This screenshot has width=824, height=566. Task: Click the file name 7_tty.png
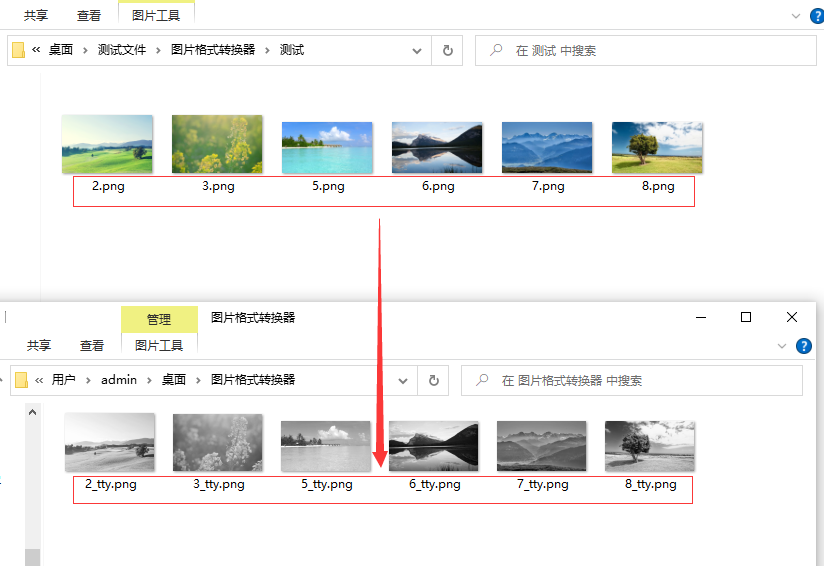click(x=543, y=485)
